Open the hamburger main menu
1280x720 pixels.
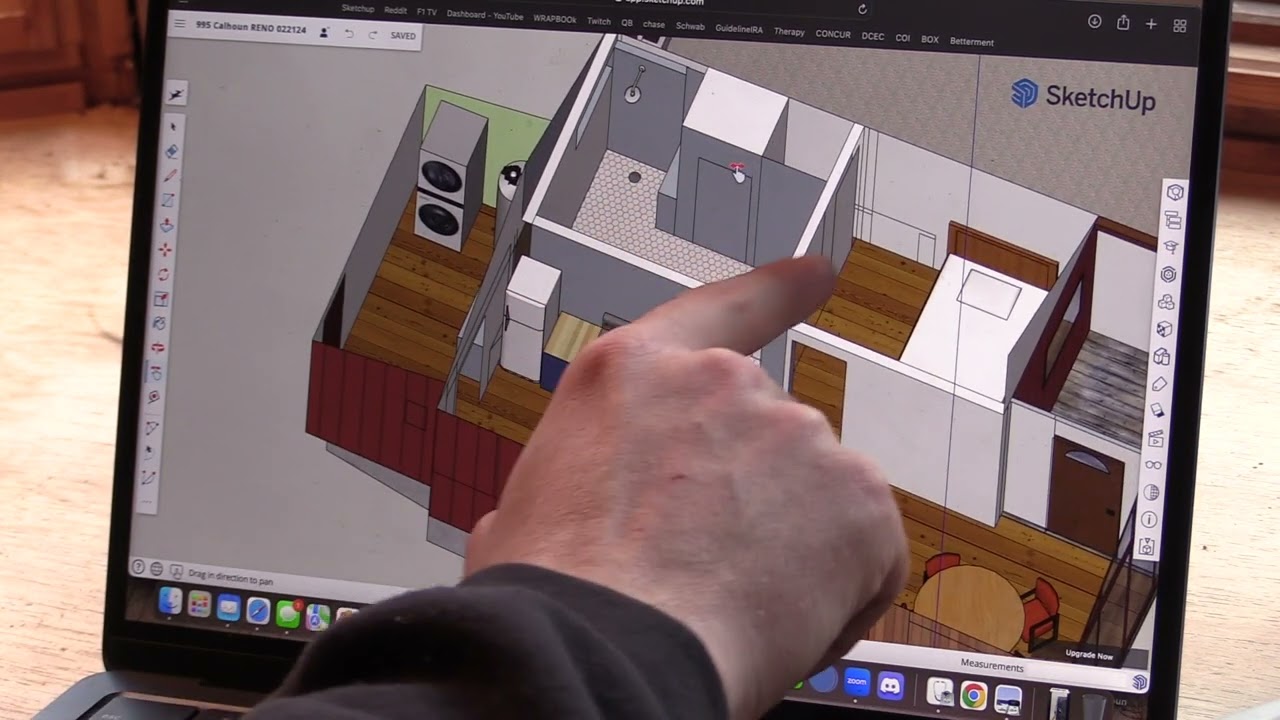pos(180,24)
